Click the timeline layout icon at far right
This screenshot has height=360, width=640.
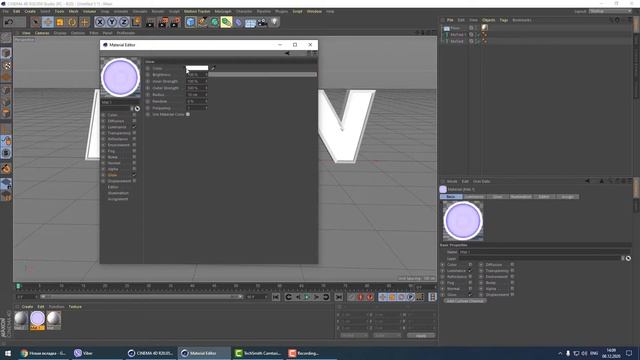pyautogui.click(x=432, y=297)
